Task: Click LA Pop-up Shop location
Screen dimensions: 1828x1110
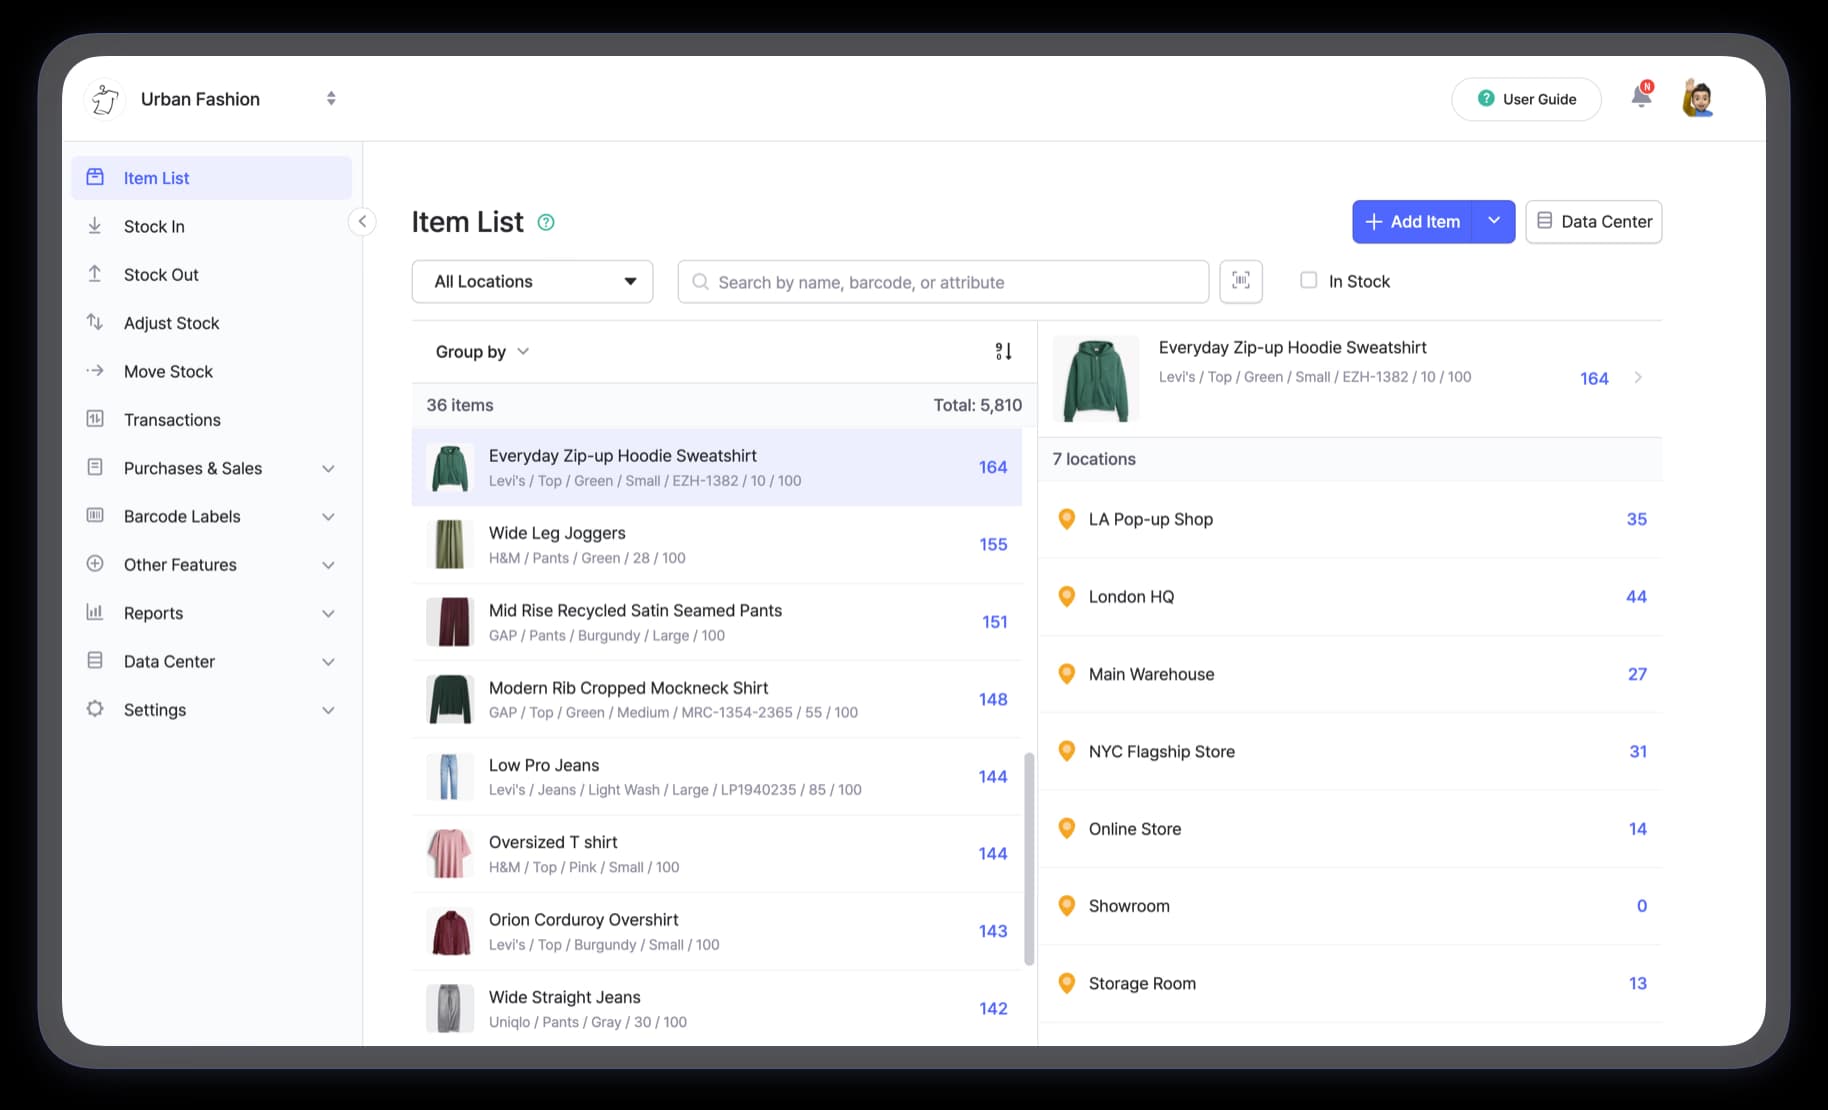Action: tap(1350, 519)
